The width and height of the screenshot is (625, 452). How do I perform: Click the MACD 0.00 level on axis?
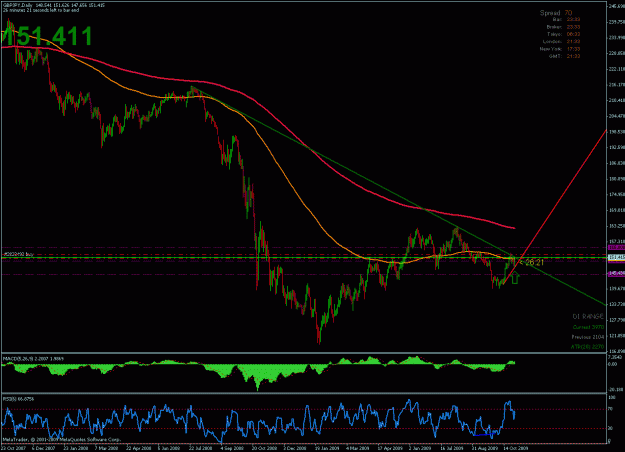(x=612, y=364)
